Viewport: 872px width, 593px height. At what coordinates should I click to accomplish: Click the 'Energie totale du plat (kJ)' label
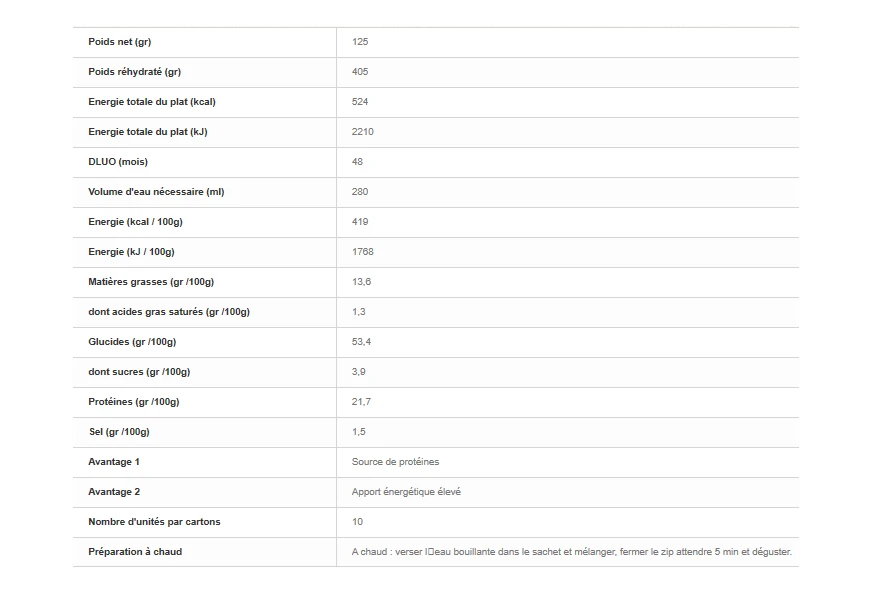click(147, 132)
